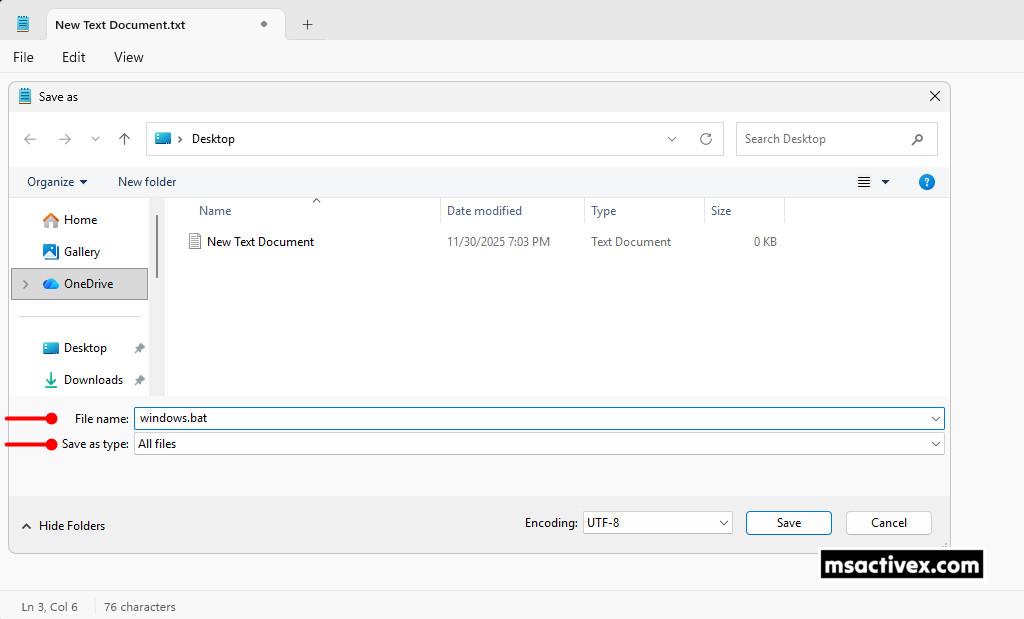Open the Downloads quick access folder
1024x619 pixels.
click(x=93, y=380)
